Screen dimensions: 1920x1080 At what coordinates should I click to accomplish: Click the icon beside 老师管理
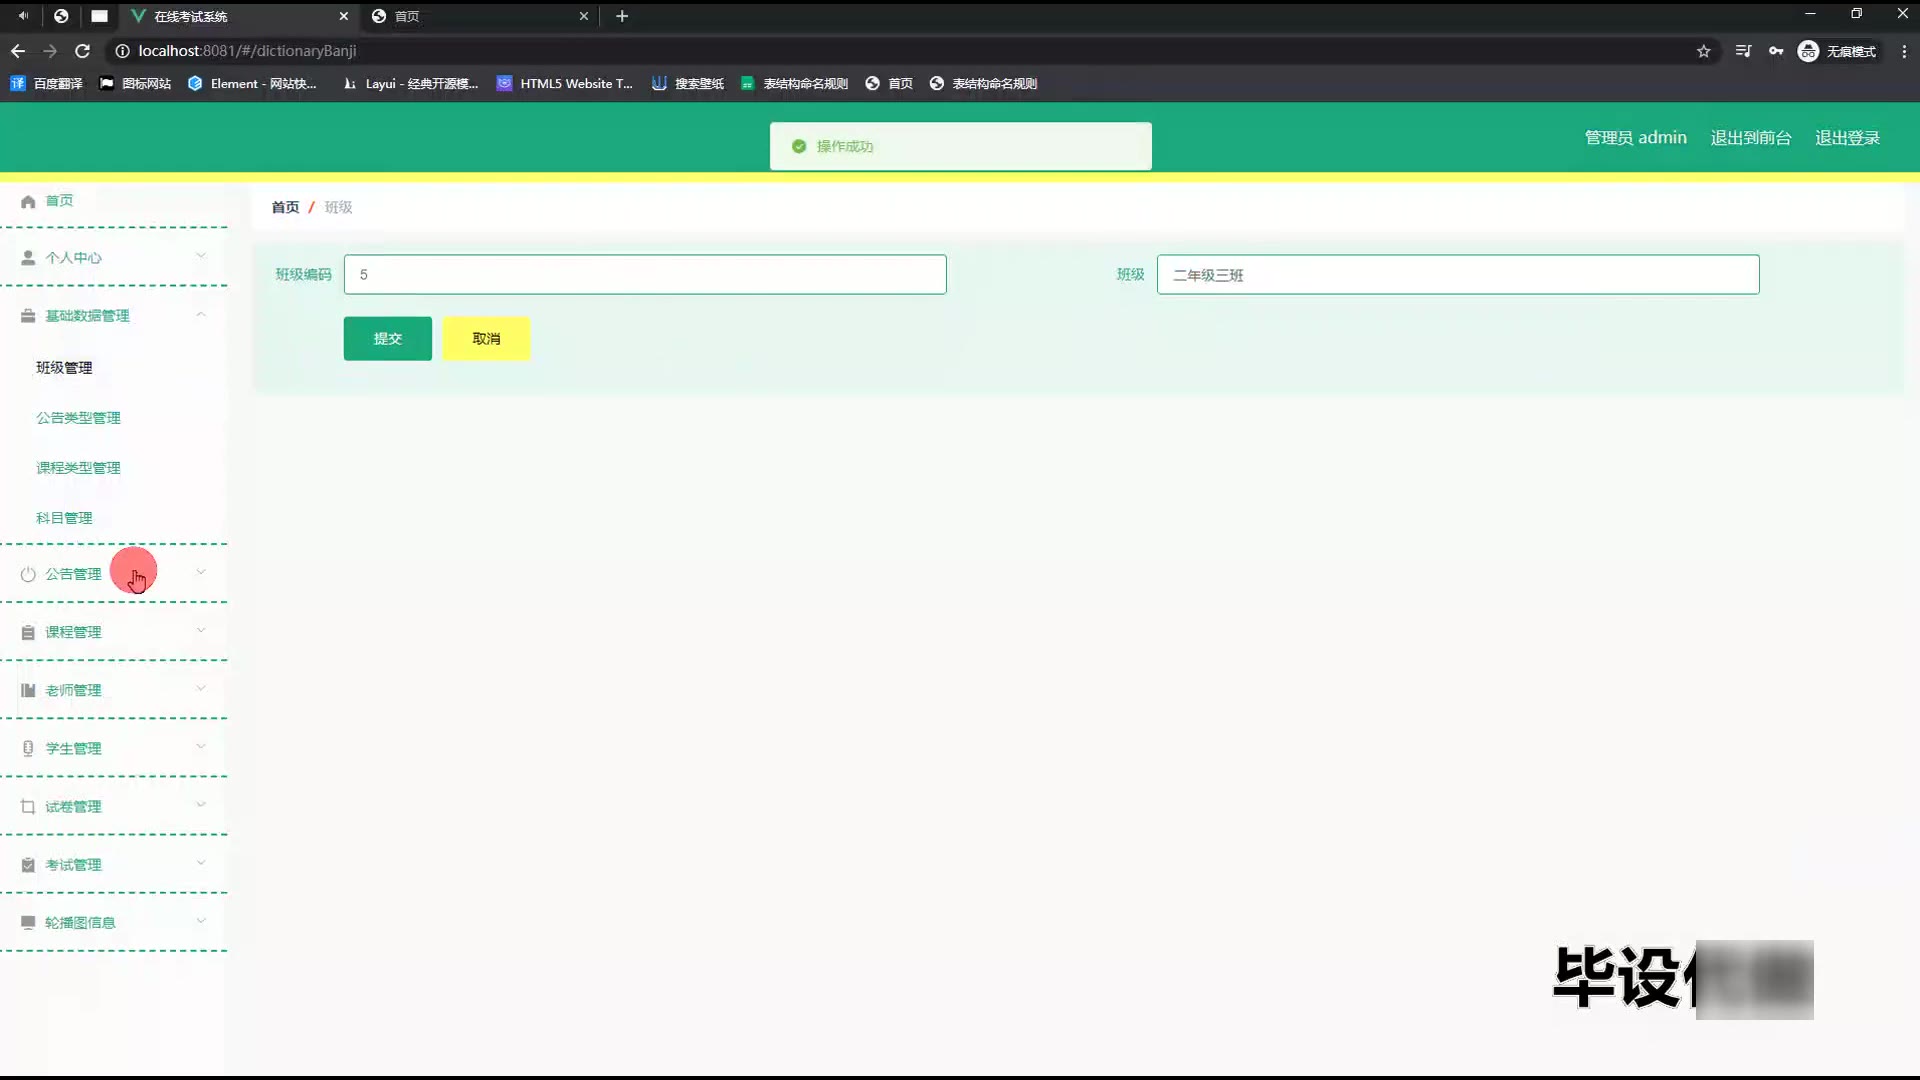[x=28, y=690]
